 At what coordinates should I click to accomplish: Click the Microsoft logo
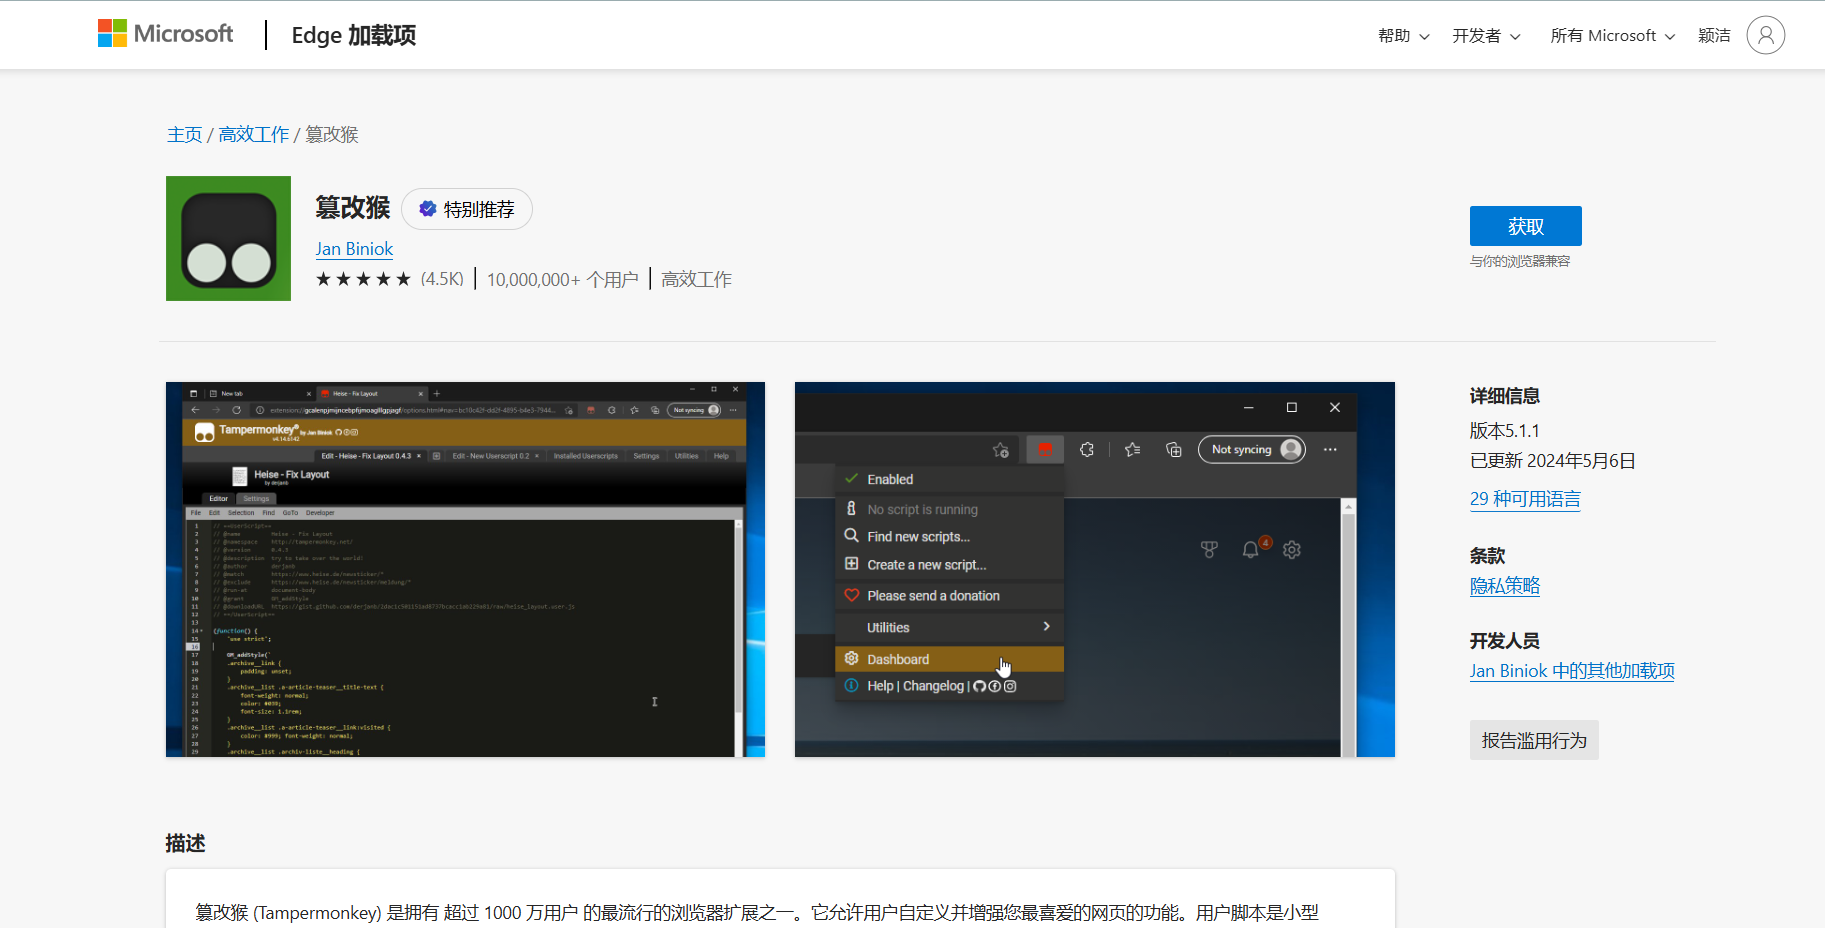[165, 34]
